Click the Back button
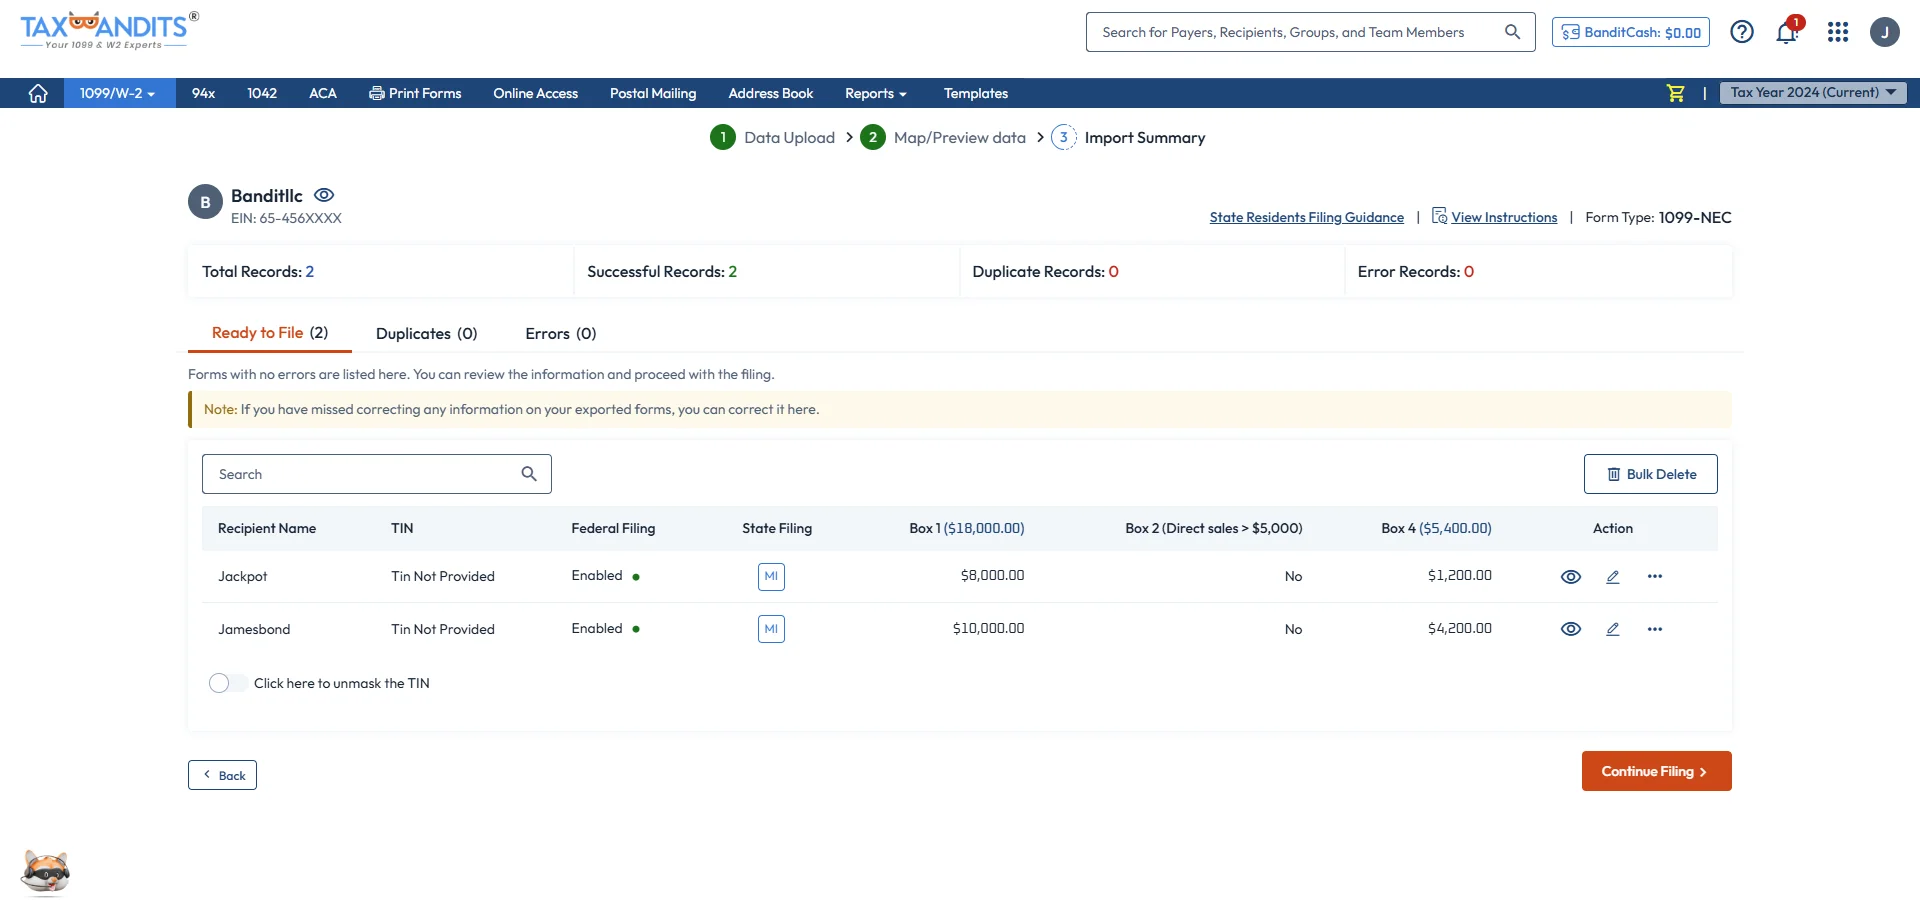 (222, 775)
